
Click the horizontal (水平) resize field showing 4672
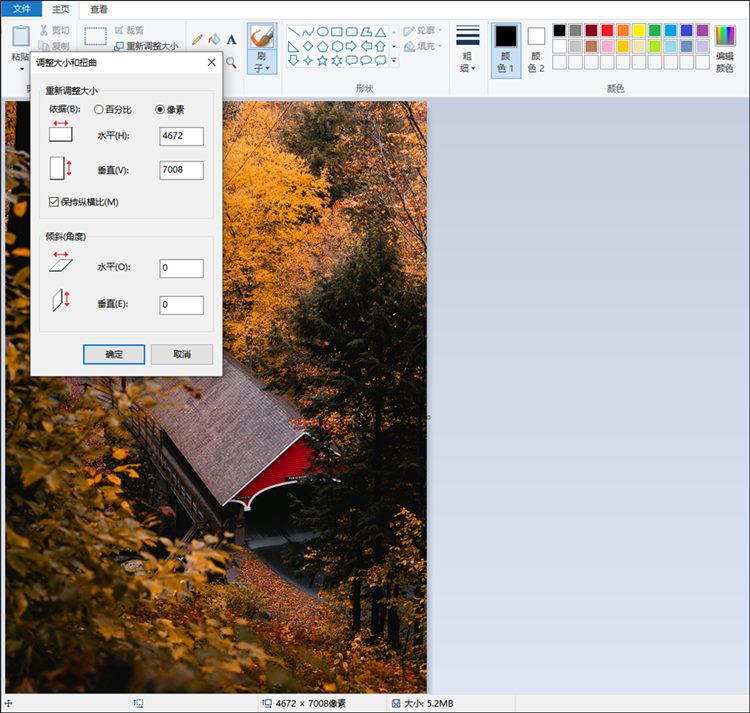(181, 136)
